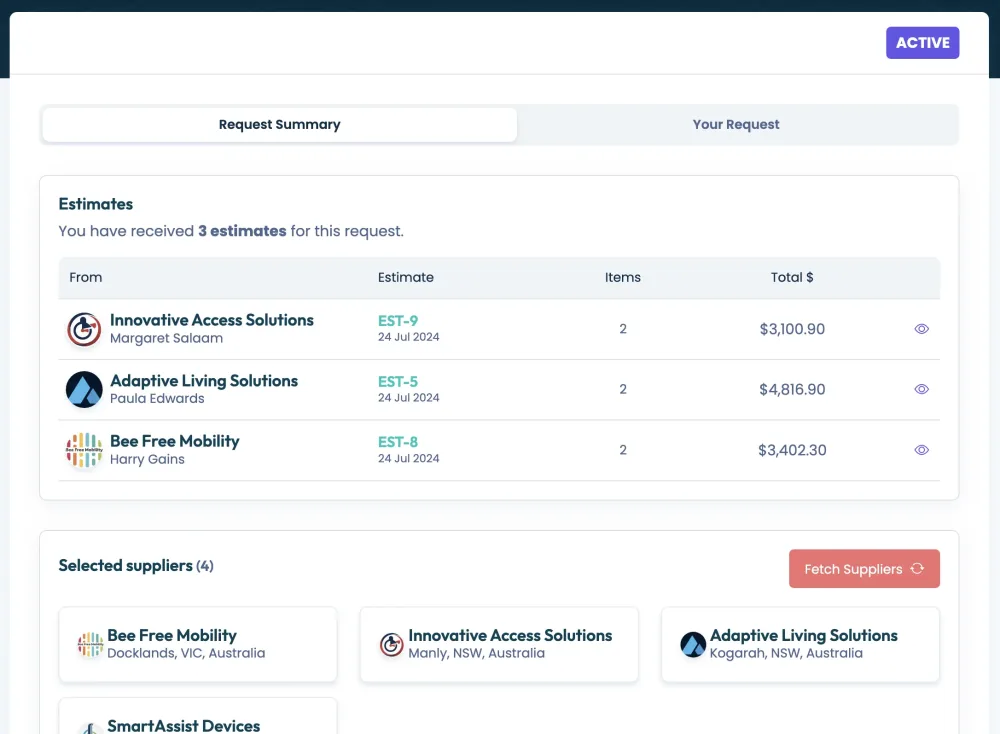The image size is (1000, 734).
Task: Switch to the Your Request tab
Action: (736, 125)
